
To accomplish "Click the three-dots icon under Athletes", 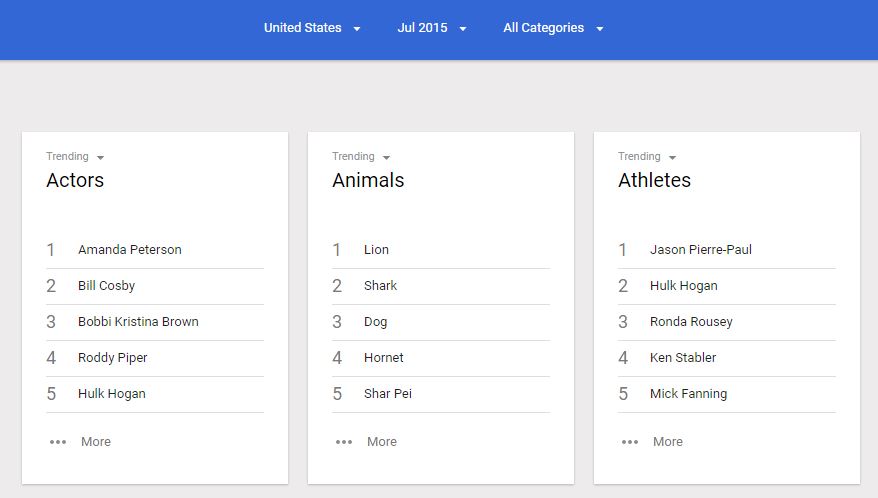I will (x=629, y=442).
